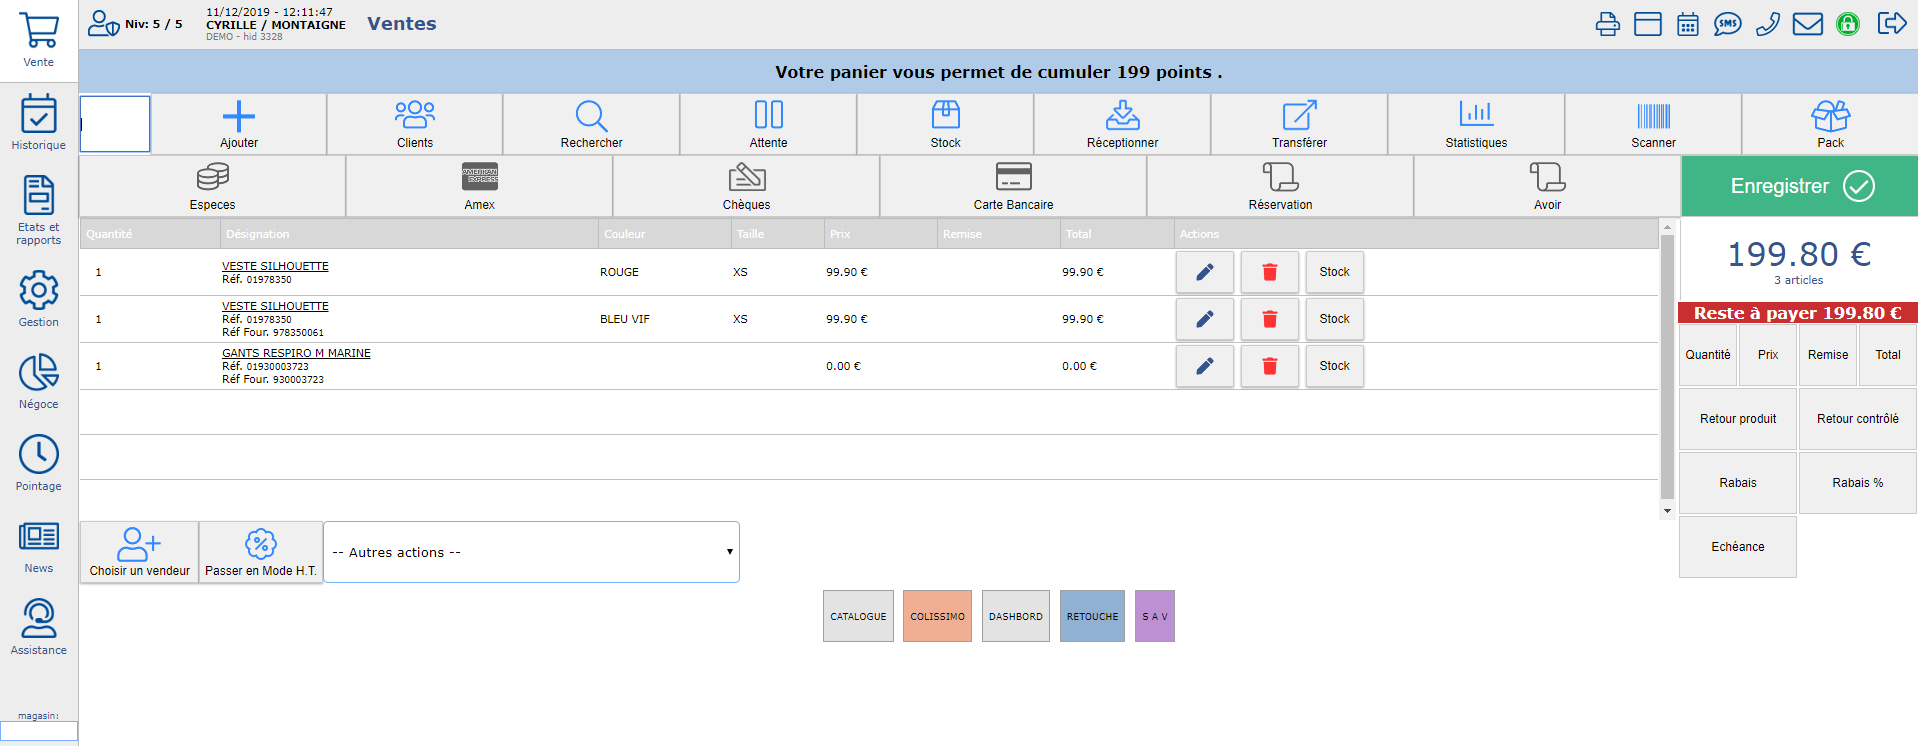1918x746 pixels.
Task: Click the printer icon in header
Action: point(1607,24)
